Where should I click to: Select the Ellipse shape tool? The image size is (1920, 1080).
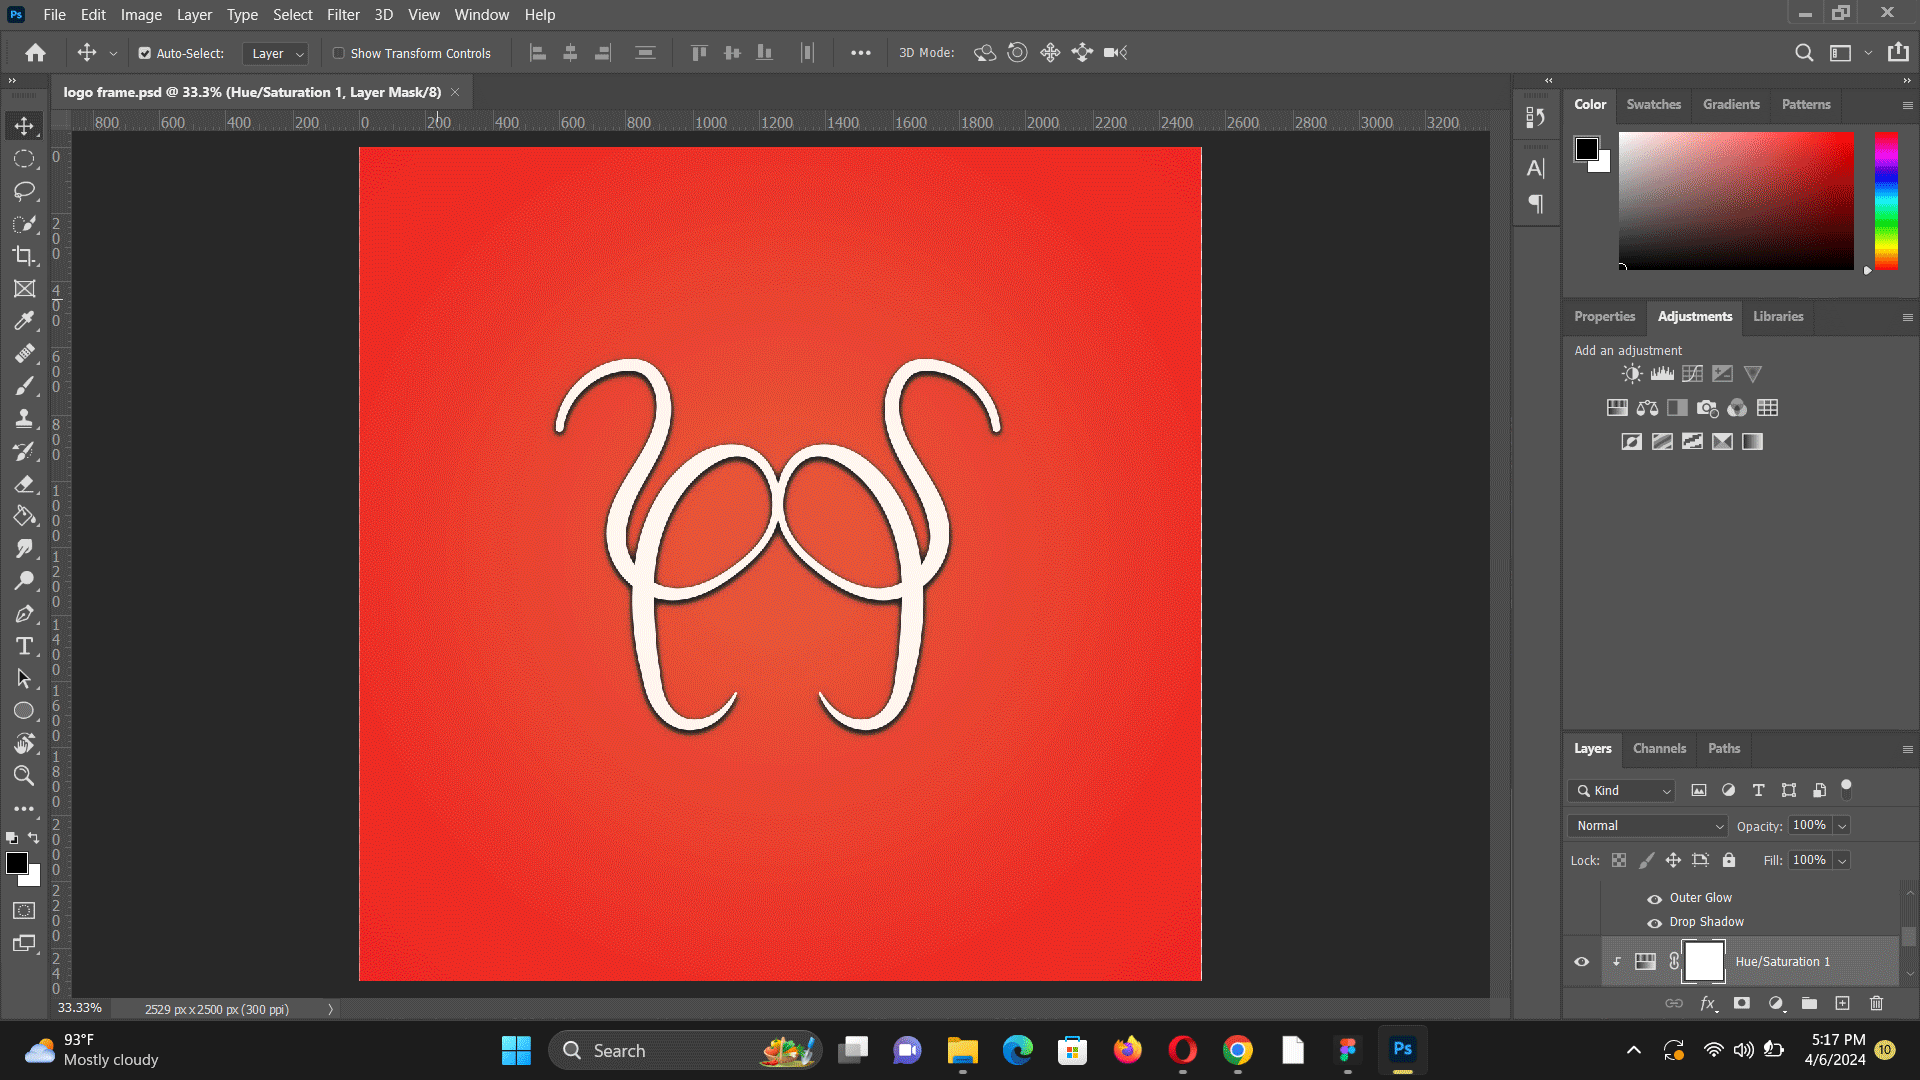coord(24,711)
